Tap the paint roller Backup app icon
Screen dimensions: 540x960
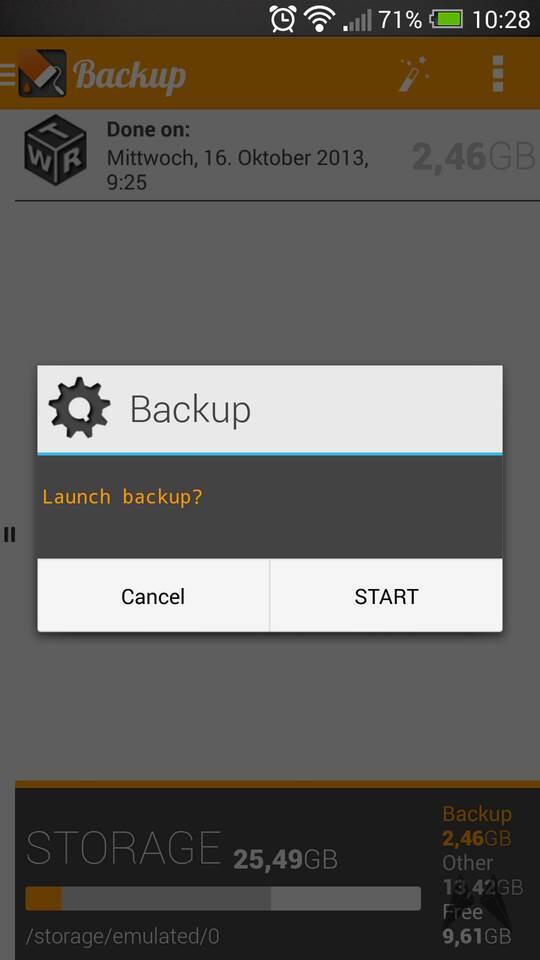click(x=42, y=73)
